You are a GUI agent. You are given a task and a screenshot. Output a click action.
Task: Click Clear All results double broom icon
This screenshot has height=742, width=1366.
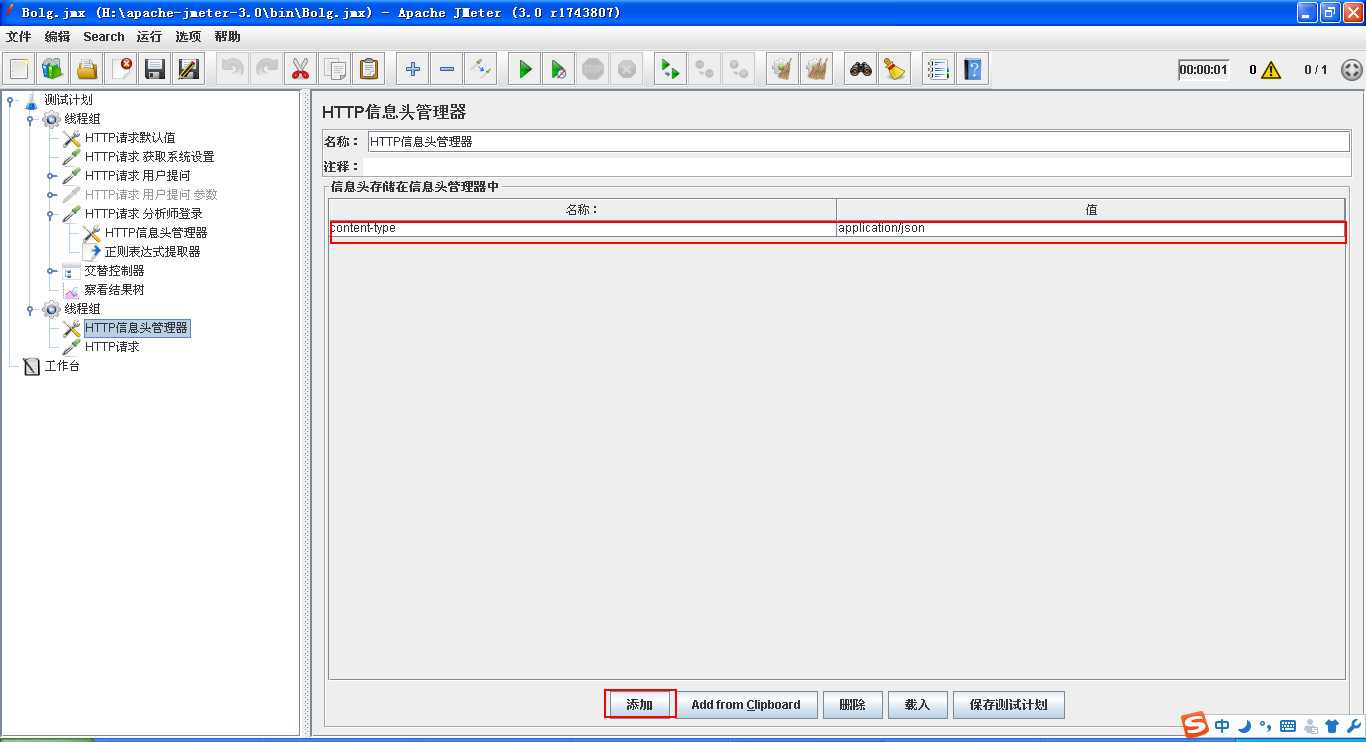coord(817,69)
